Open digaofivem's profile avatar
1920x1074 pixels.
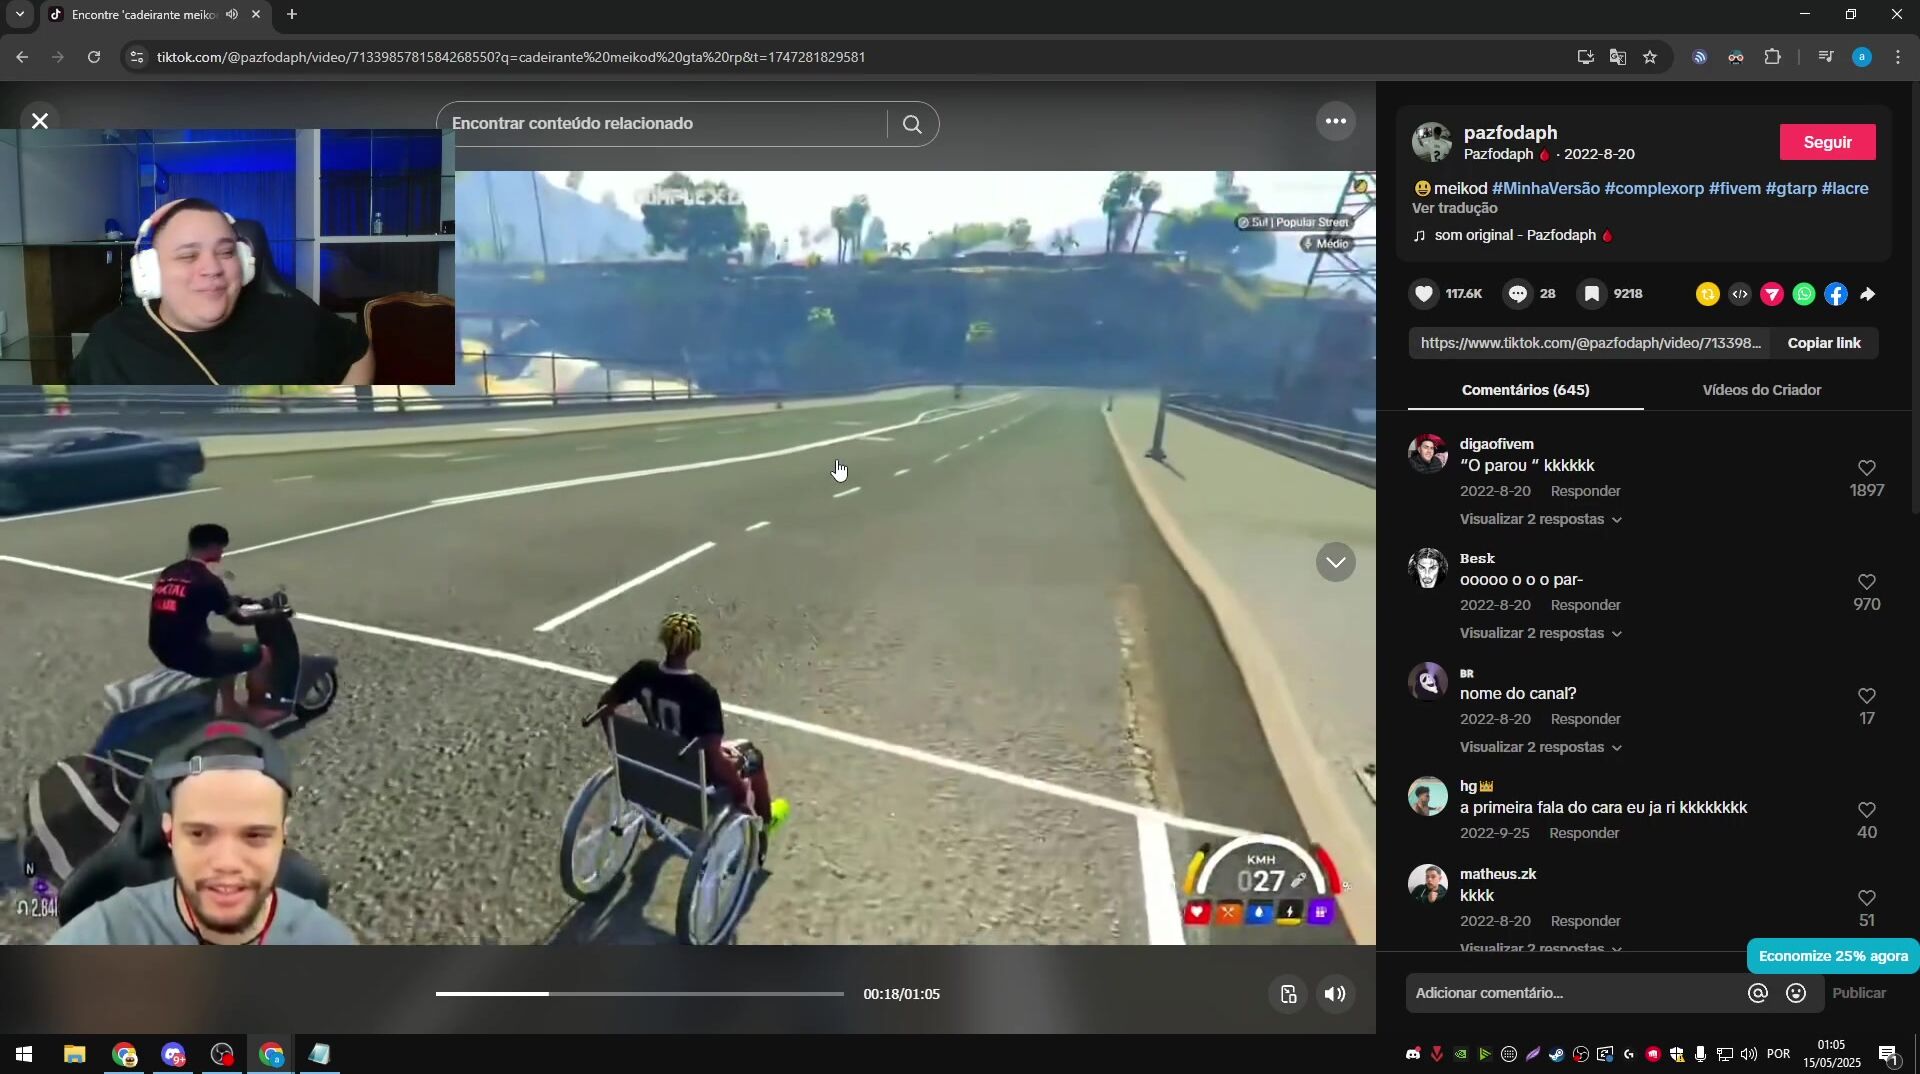1427,453
